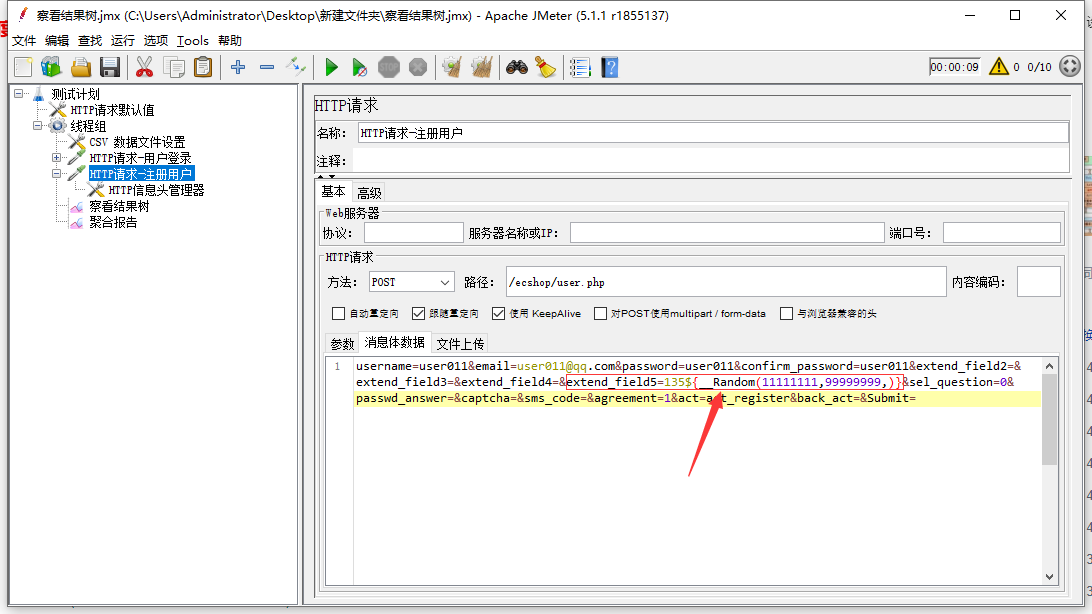Select CSV 数据文件设置 in the tree

click(137, 142)
